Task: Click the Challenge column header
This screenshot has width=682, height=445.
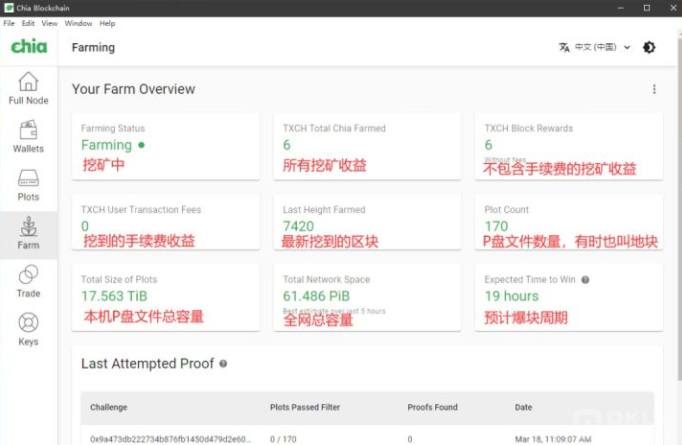Action: 109,408
